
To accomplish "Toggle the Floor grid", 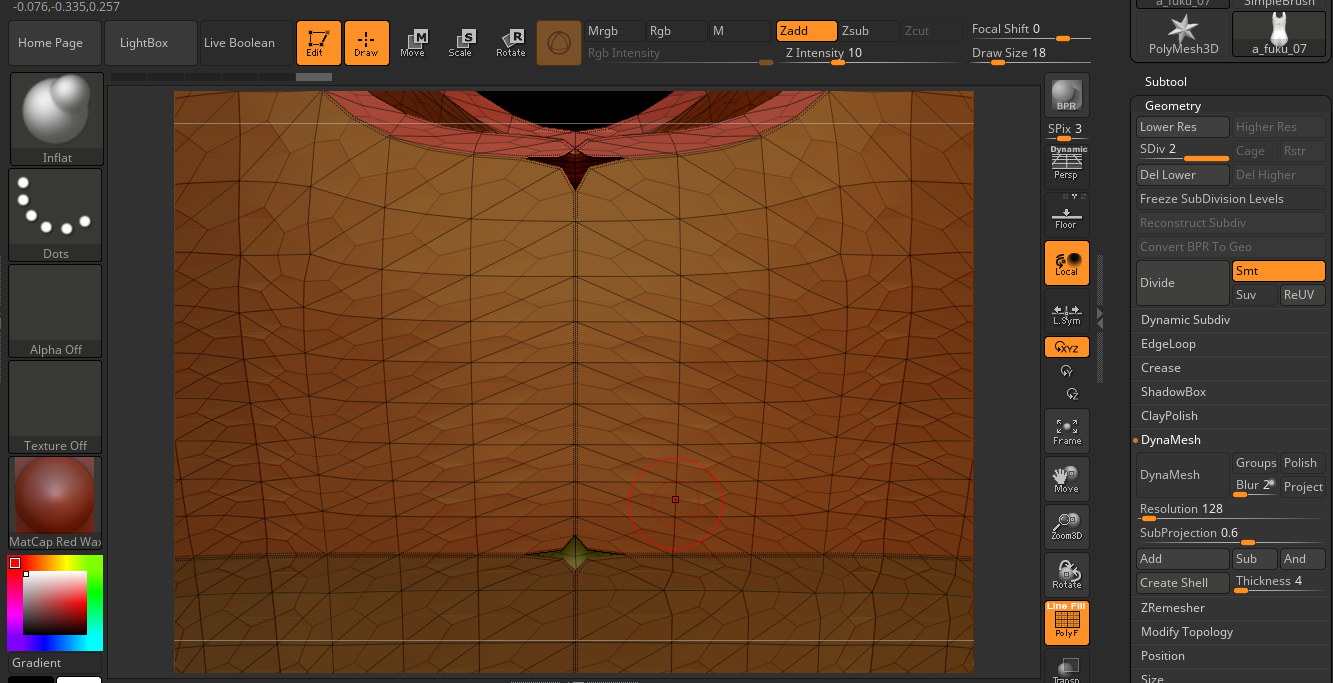I will pyautogui.click(x=1067, y=213).
